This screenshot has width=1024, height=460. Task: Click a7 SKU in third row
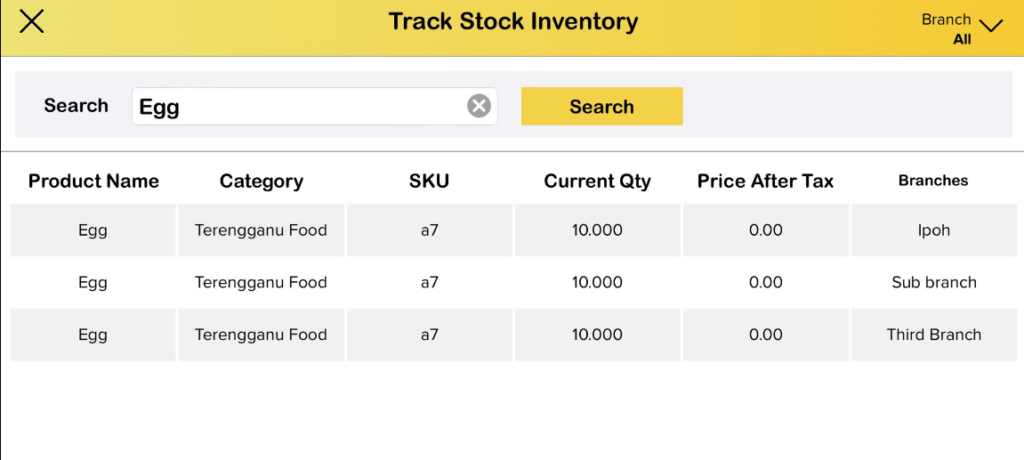429,334
